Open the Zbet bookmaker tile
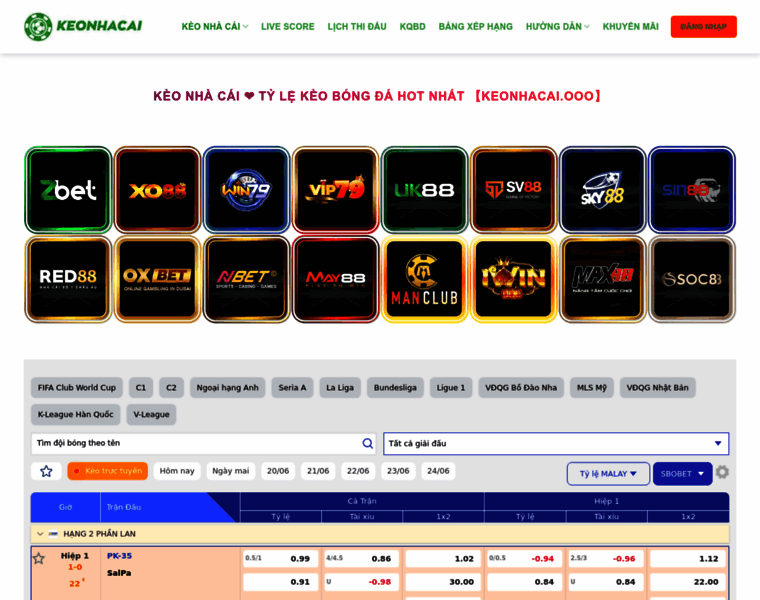Image resolution: width=760 pixels, height=600 pixels. click(x=68, y=190)
